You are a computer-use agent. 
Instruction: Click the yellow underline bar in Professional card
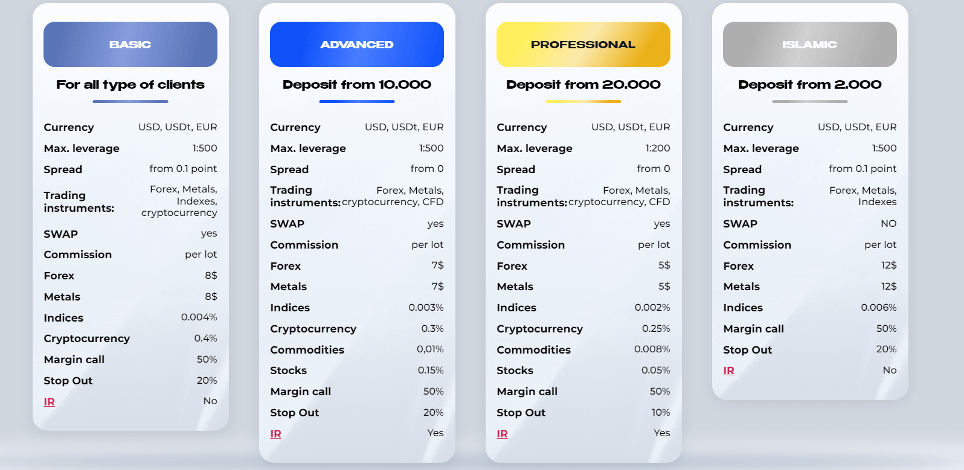(583, 101)
